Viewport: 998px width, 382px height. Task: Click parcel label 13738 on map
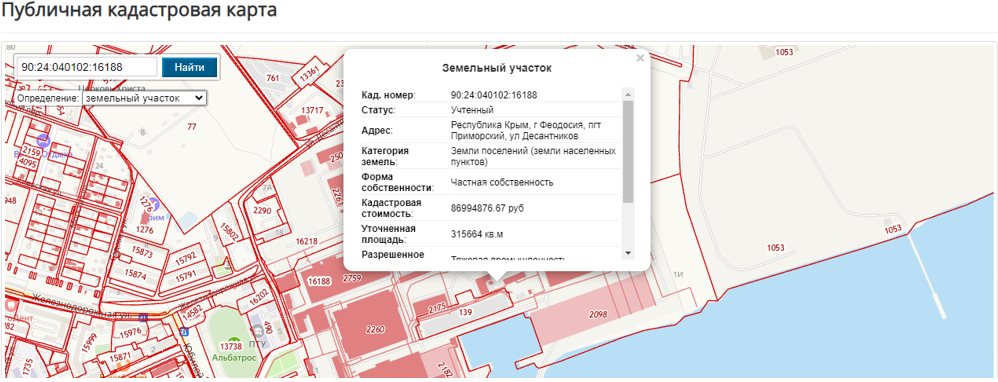pyautogui.click(x=230, y=346)
